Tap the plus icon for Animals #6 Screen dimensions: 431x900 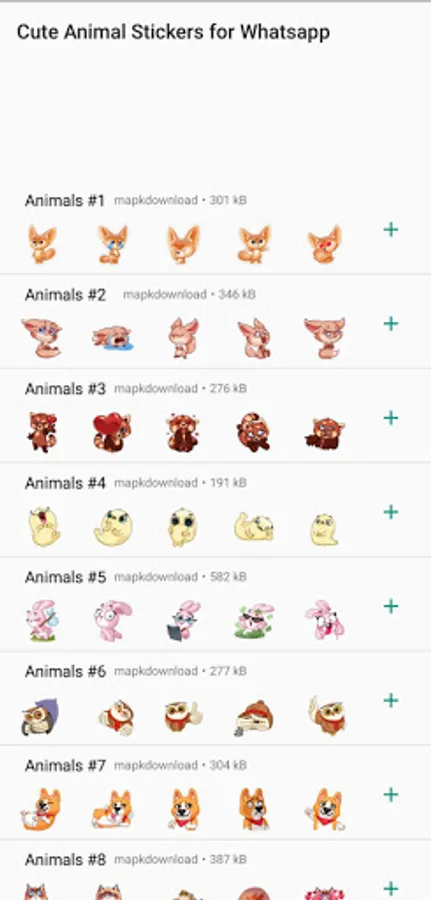(x=391, y=700)
